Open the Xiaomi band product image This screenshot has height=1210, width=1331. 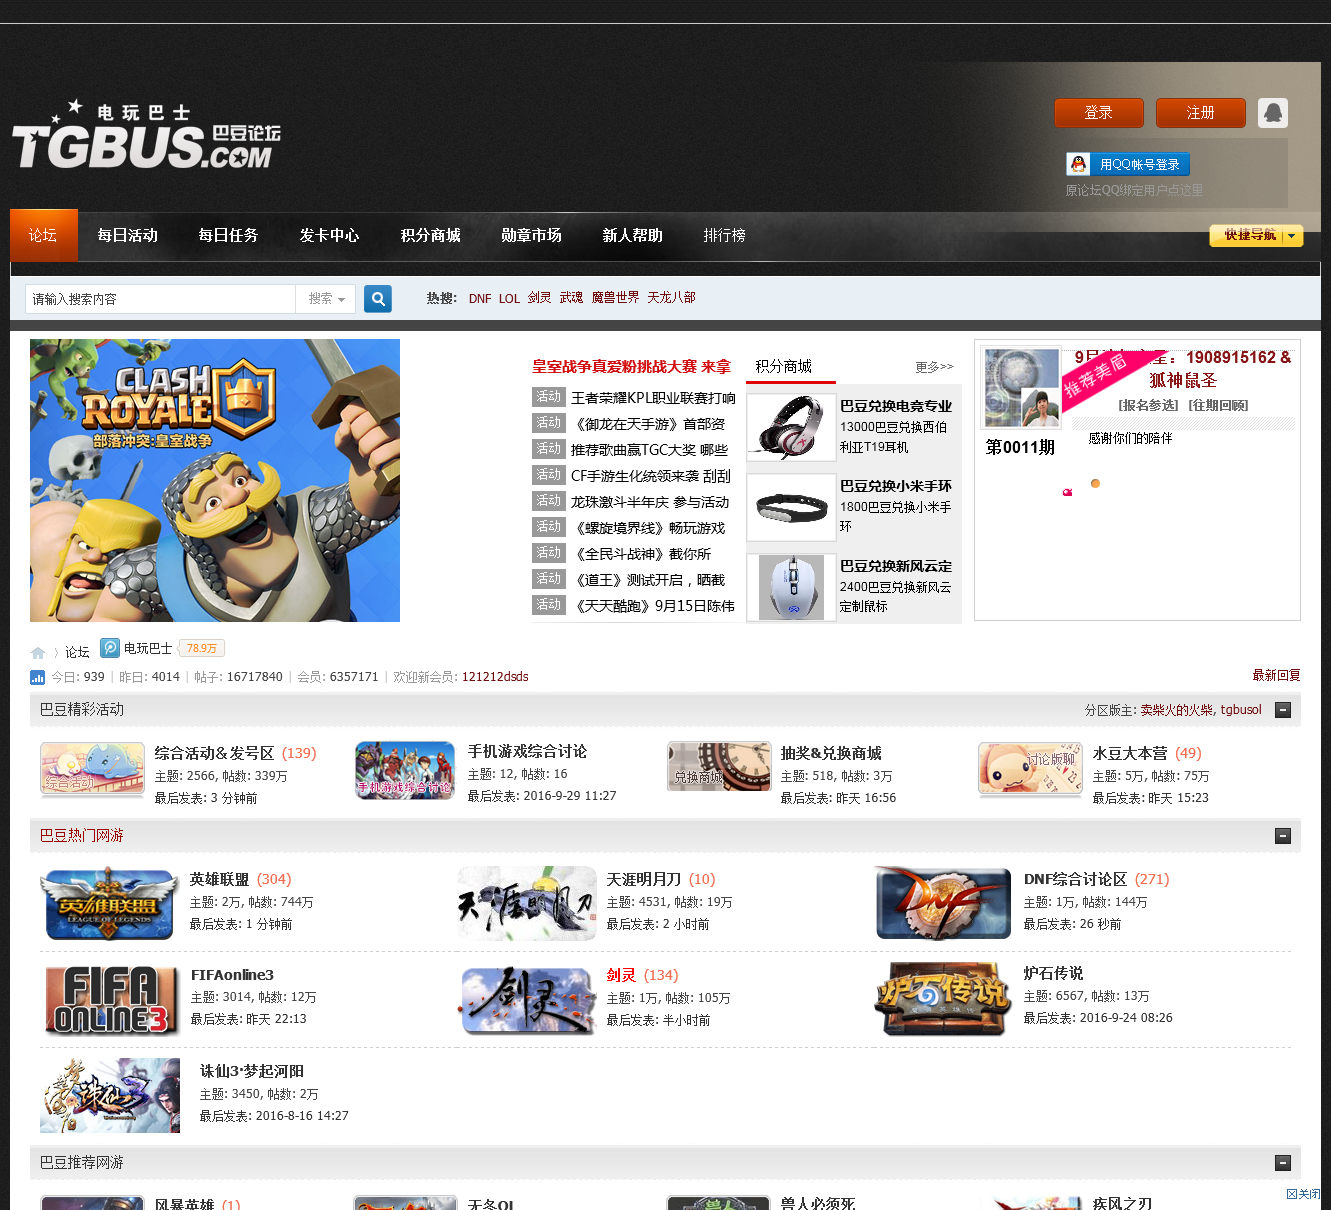(791, 507)
